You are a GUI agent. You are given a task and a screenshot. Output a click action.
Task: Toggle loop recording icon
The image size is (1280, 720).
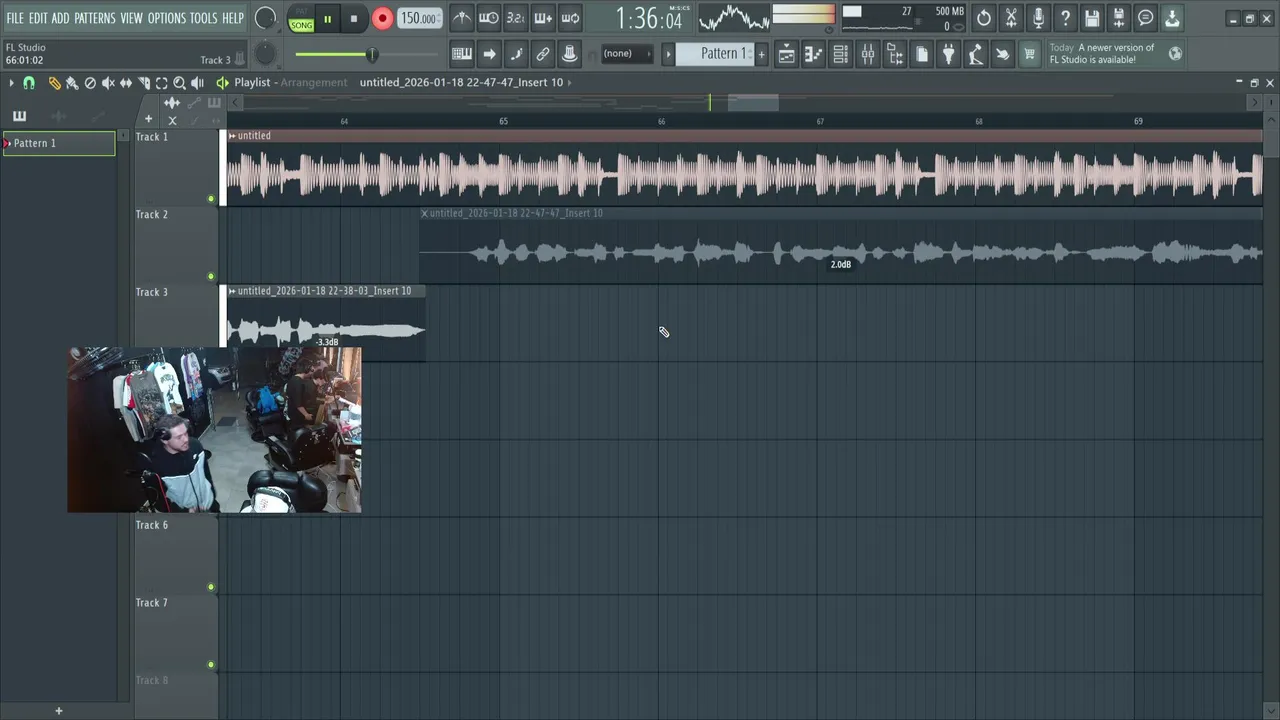[569, 18]
